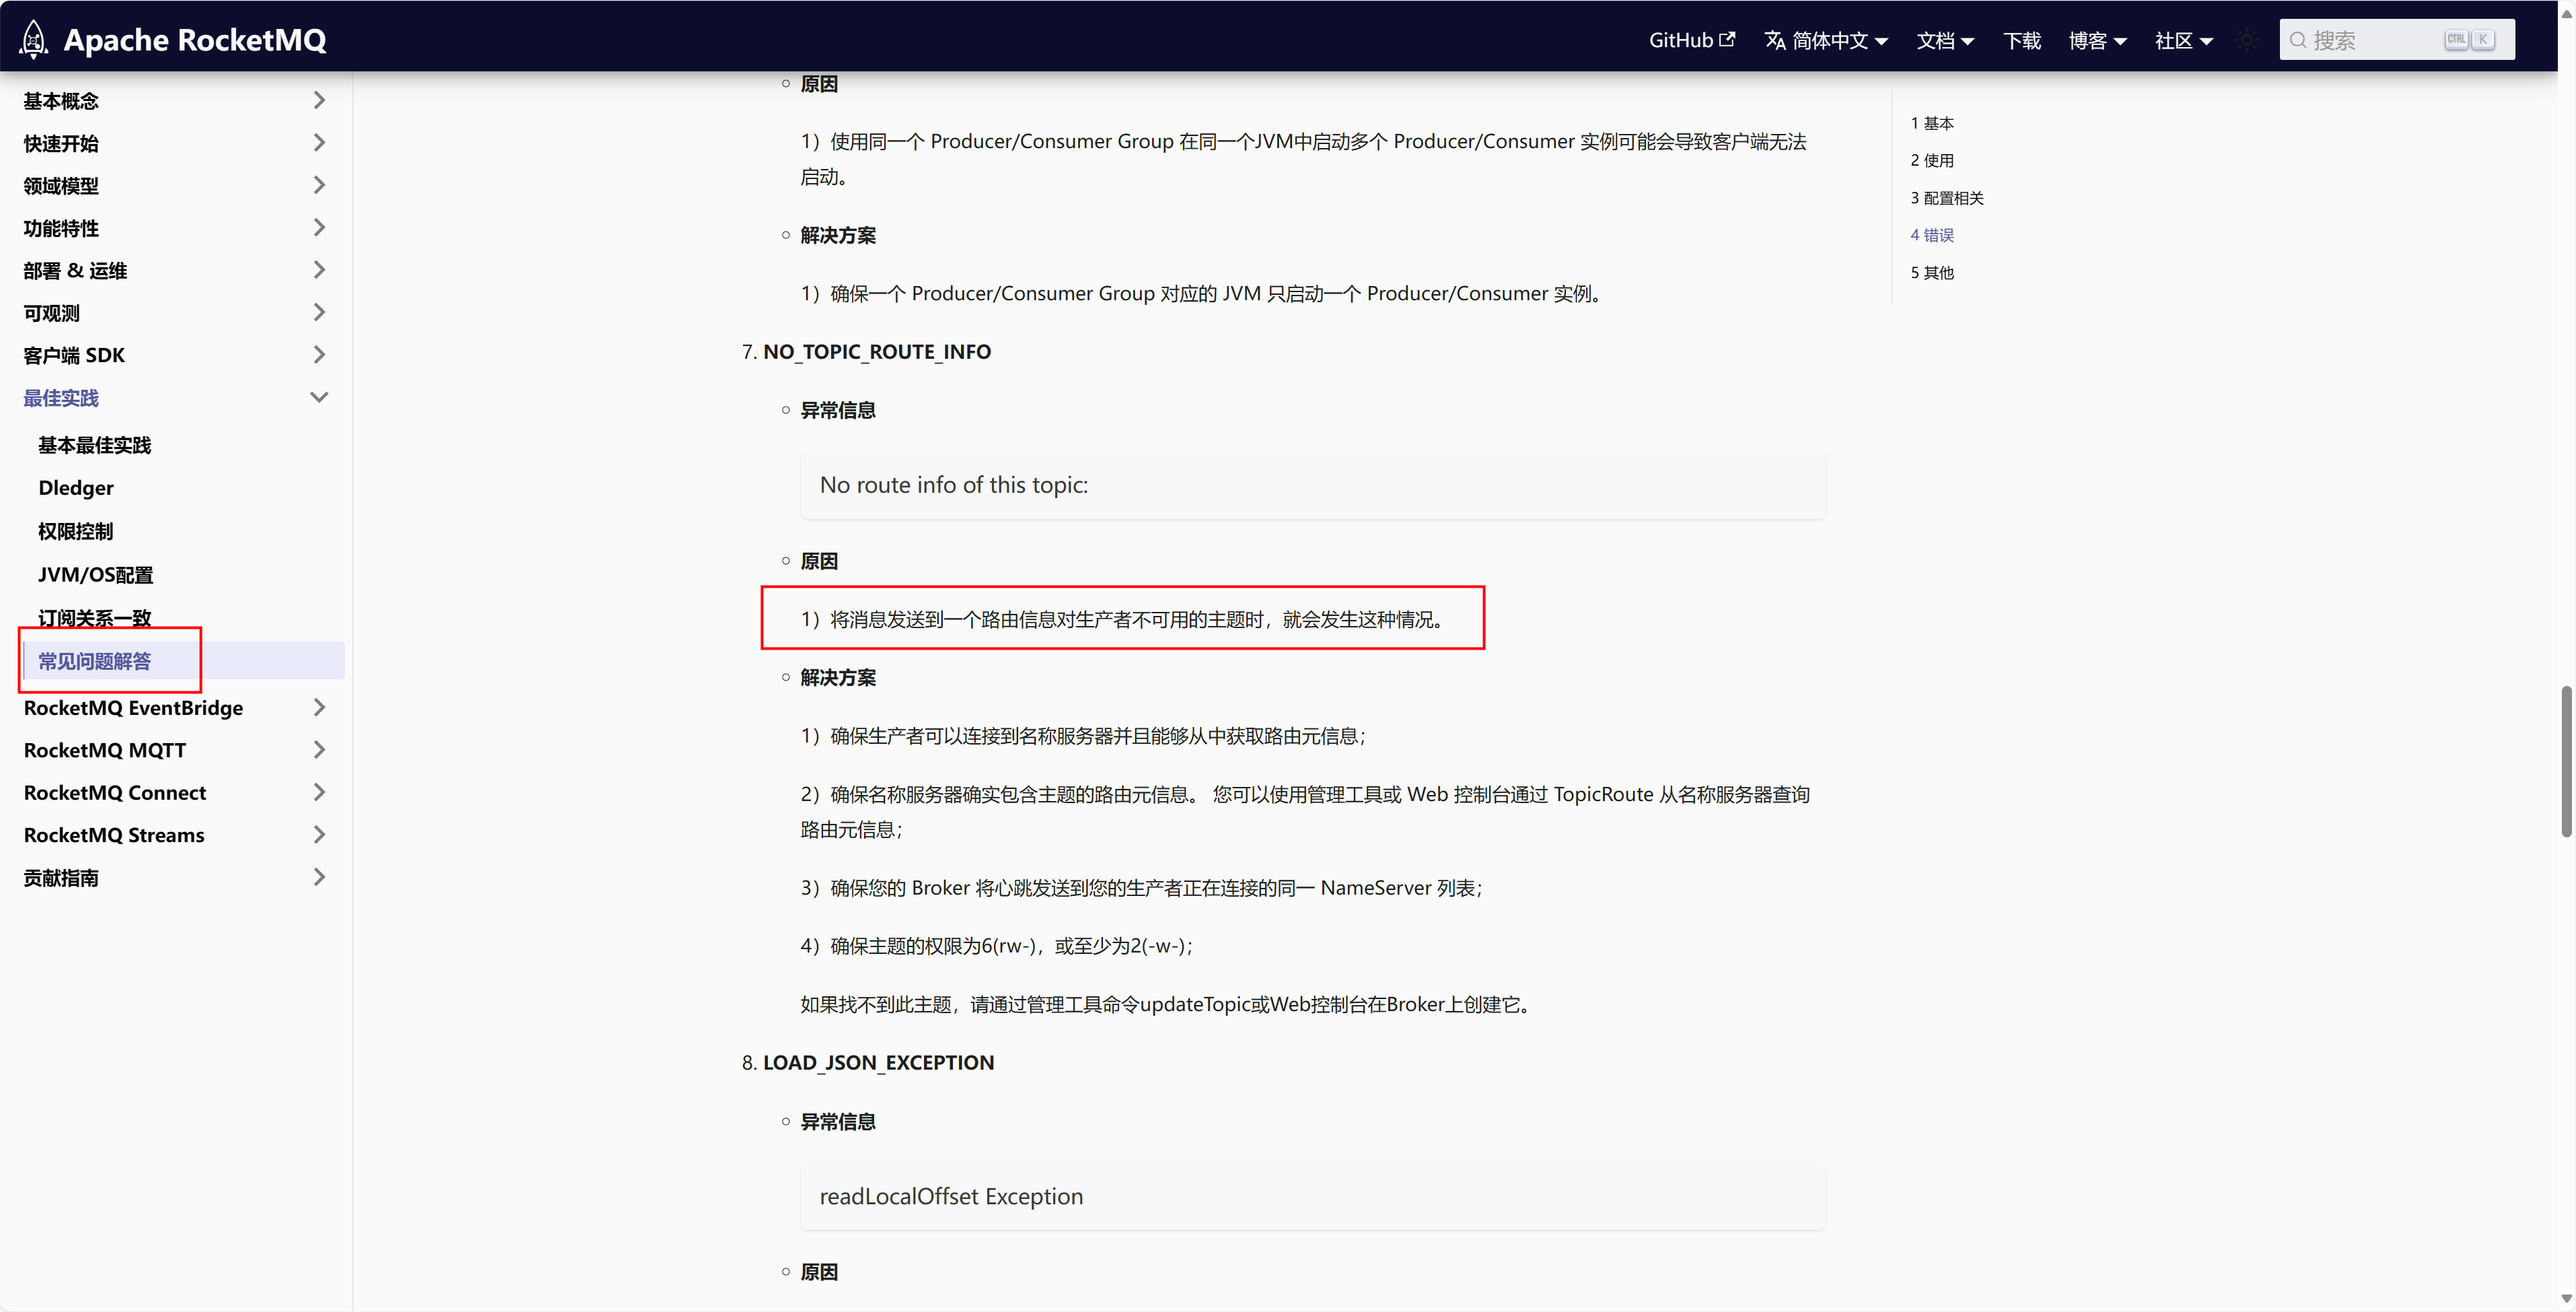Open the 文档 dropdown menu
The image size is (2576, 1312).
[1944, 40]
